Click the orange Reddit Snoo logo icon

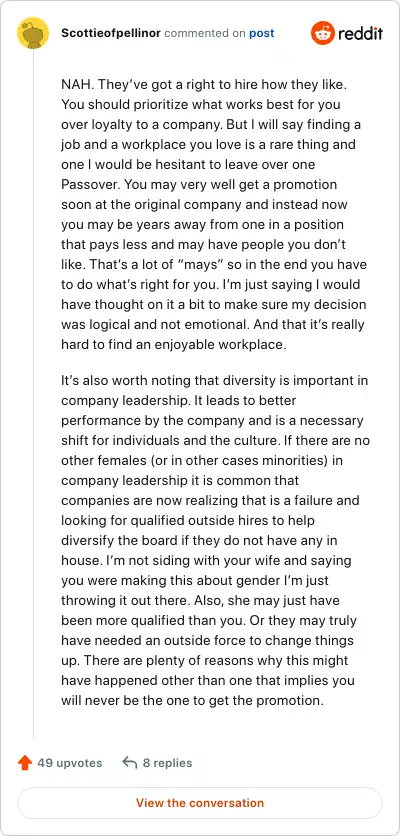pos(323,33)
